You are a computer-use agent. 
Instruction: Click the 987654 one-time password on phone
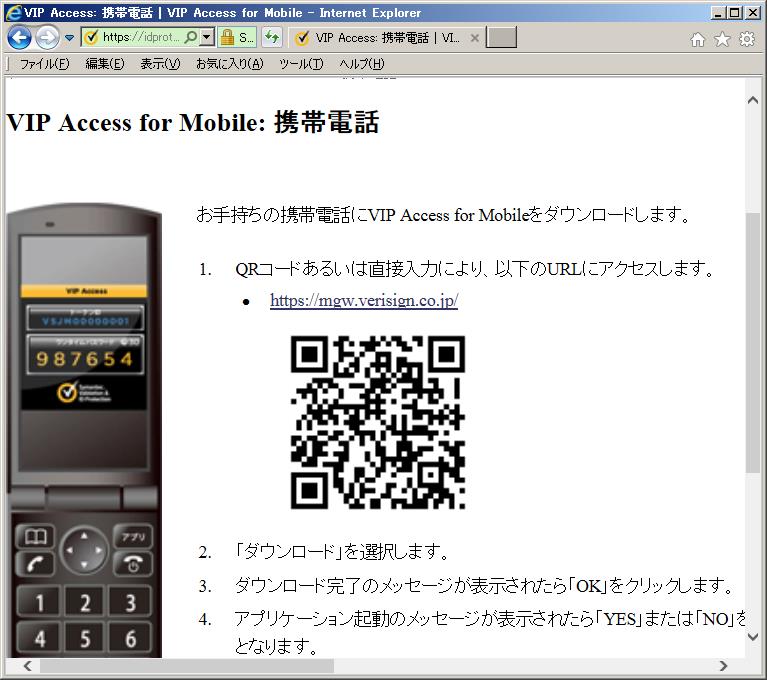pos(85,359)
